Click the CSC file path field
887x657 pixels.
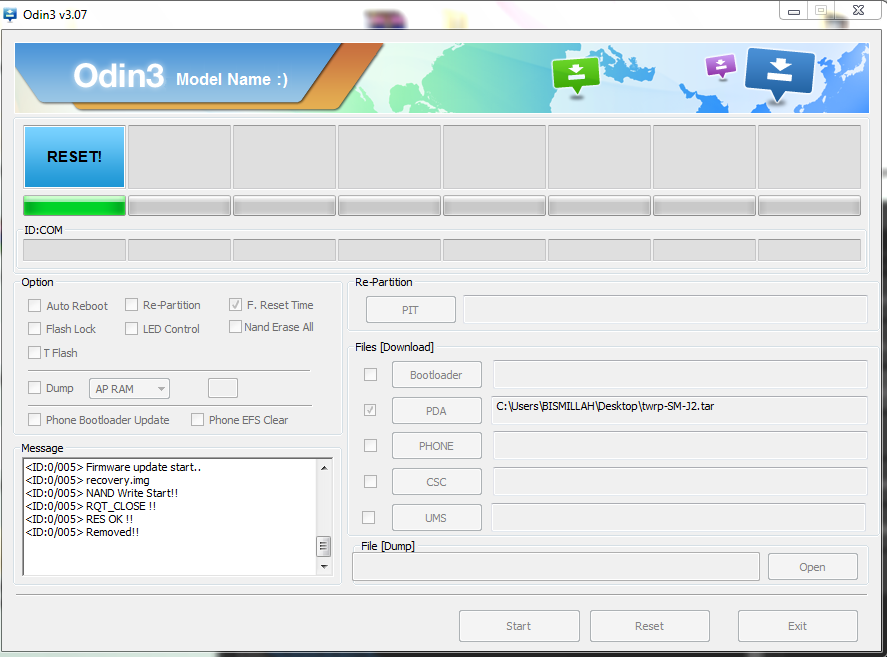680,482
